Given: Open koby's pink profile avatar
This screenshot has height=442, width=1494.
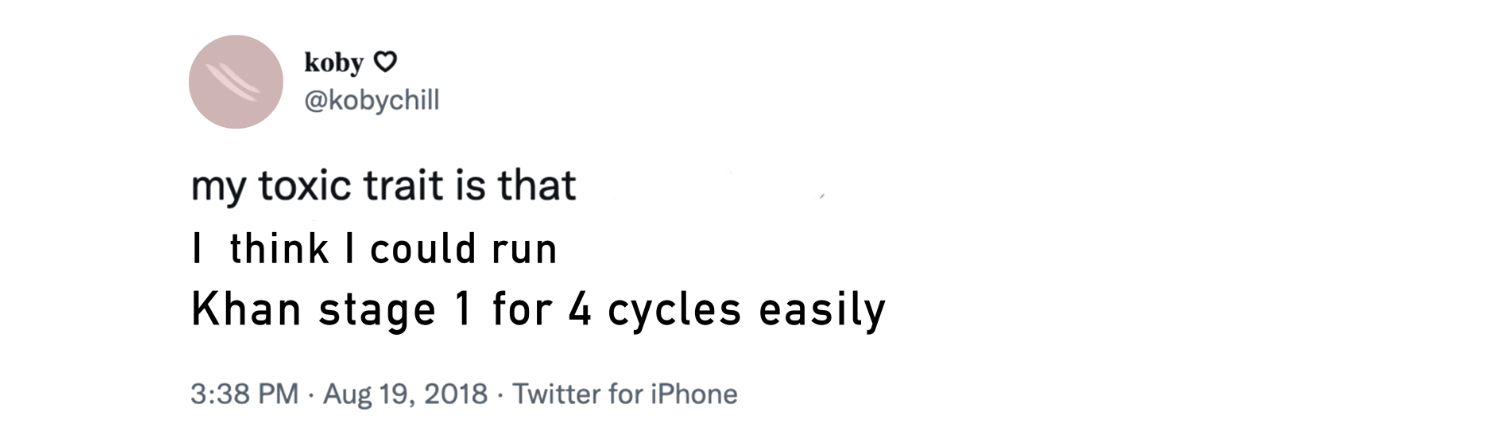Looking at the screenshot, I should pos(236,82).
